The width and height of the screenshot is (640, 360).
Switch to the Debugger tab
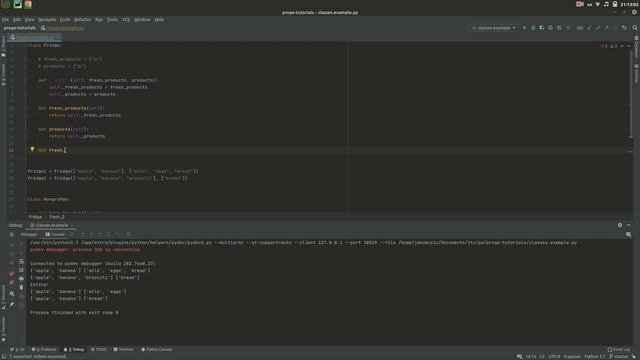click(29, 234)
